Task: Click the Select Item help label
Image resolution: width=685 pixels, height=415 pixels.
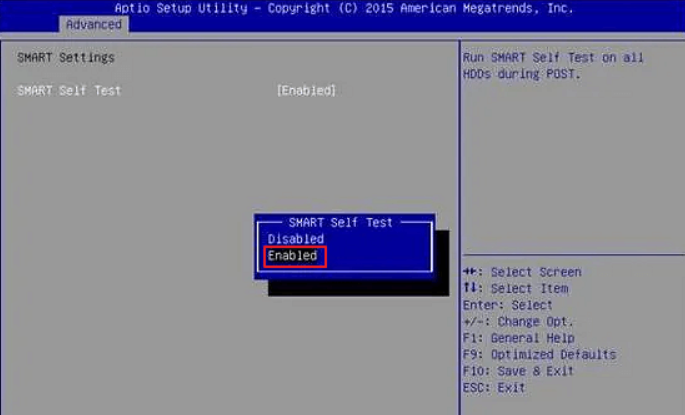Action: pyautogui.click(x=529, y=289)
